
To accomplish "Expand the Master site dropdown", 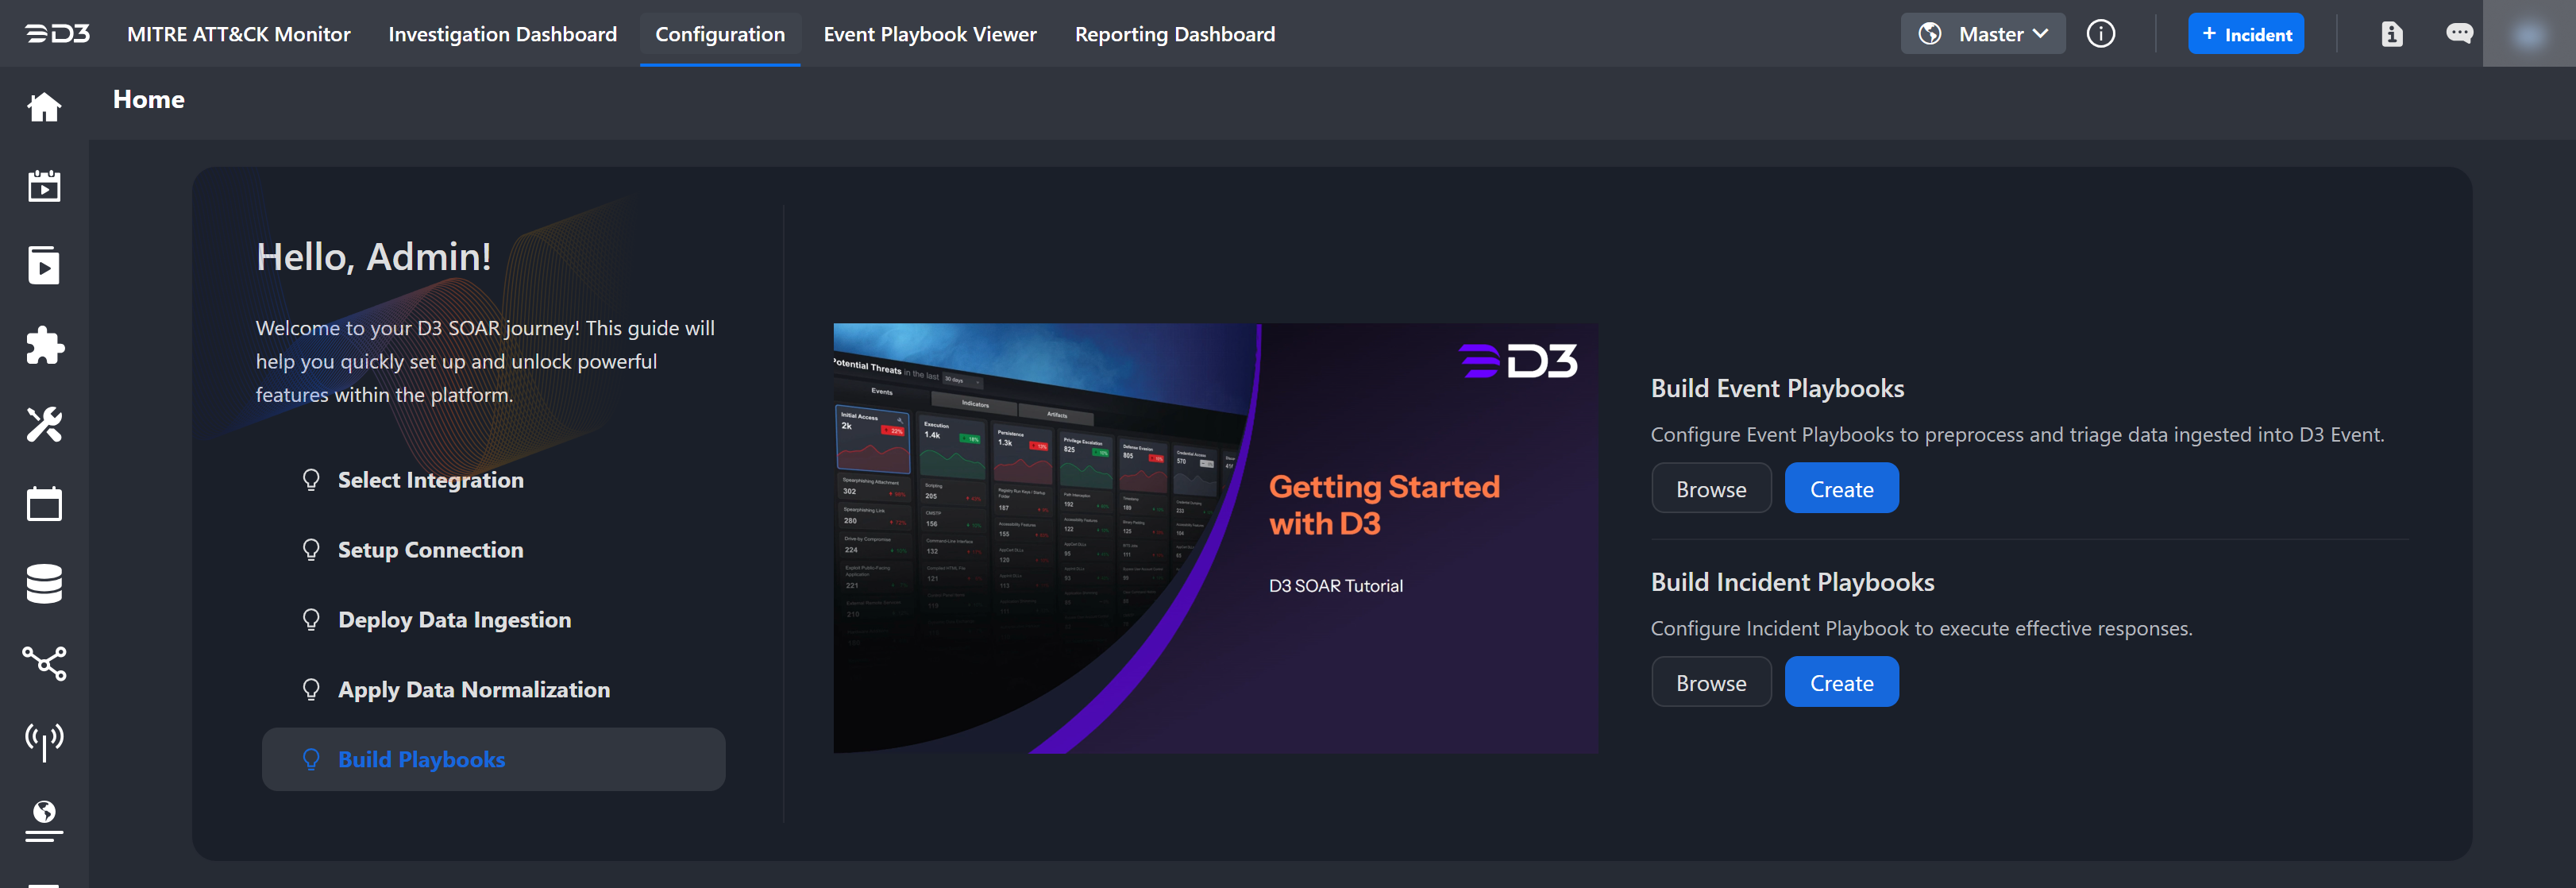I will 1982,34.
